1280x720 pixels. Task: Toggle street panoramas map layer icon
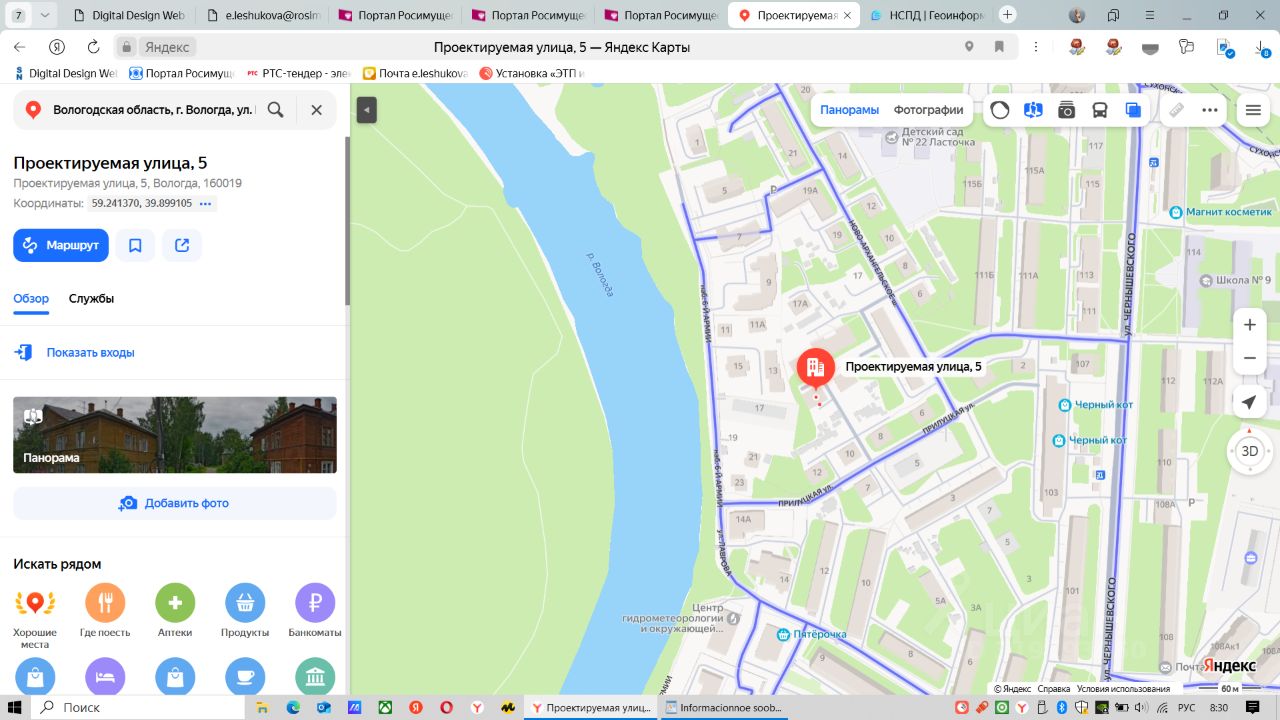1033,110
